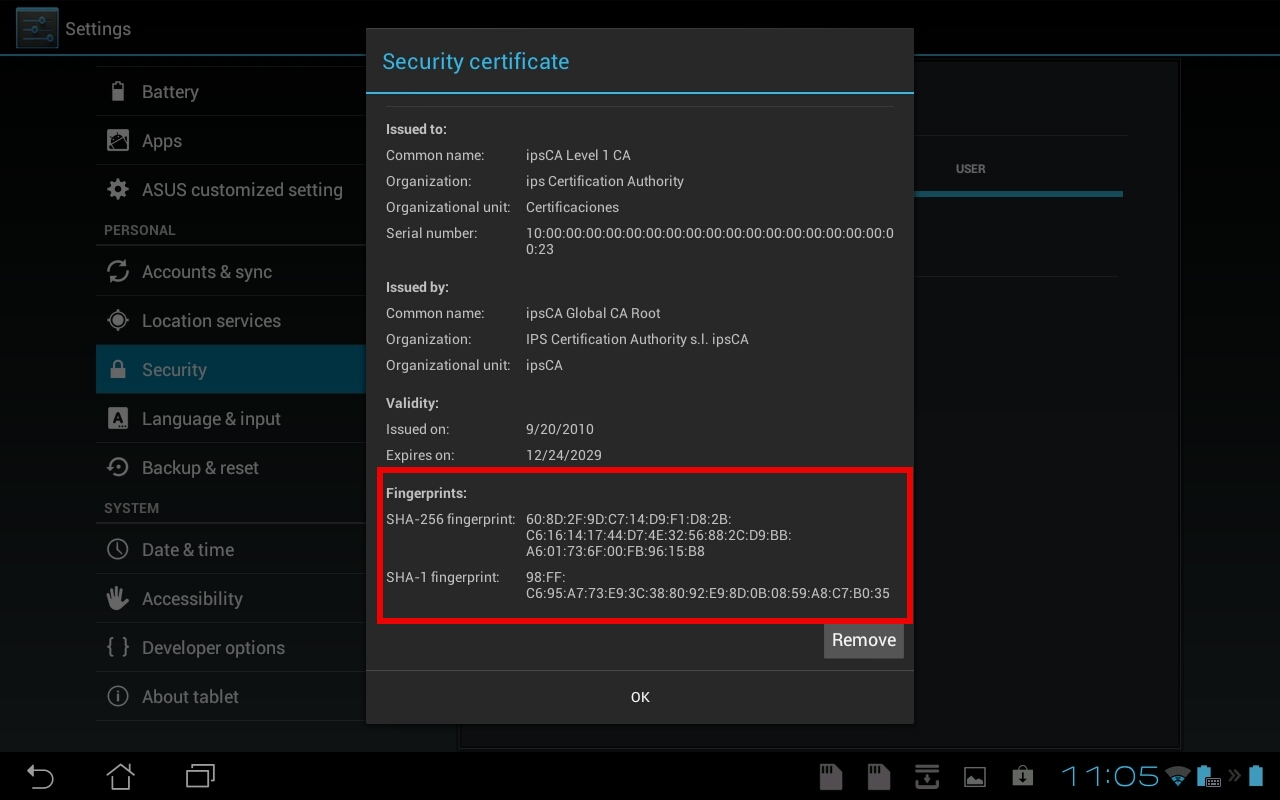
Task: Tap the picture notification icon
Action: coord(974,777)
